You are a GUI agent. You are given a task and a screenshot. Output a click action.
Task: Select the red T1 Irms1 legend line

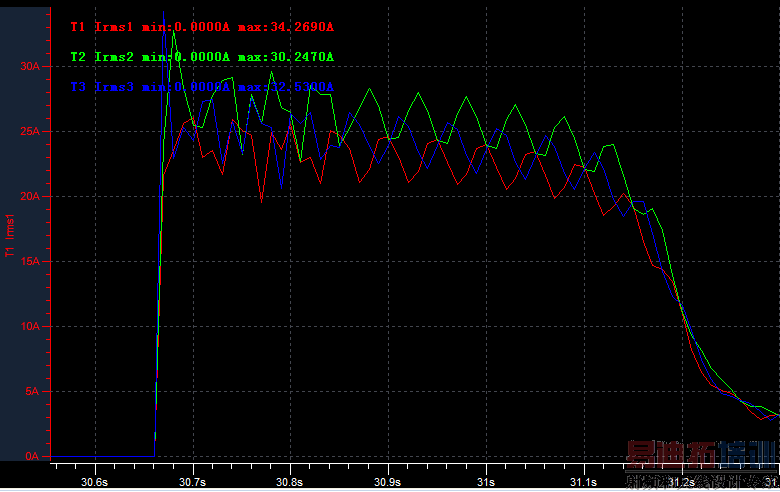(x=202, y=27)
